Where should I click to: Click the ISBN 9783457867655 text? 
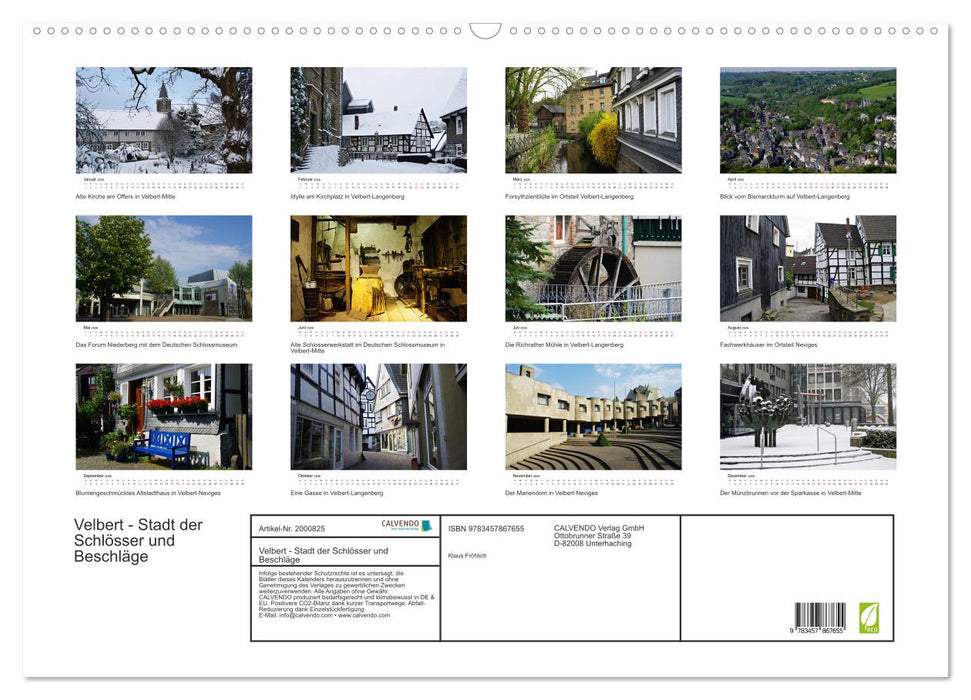(487, 528)
